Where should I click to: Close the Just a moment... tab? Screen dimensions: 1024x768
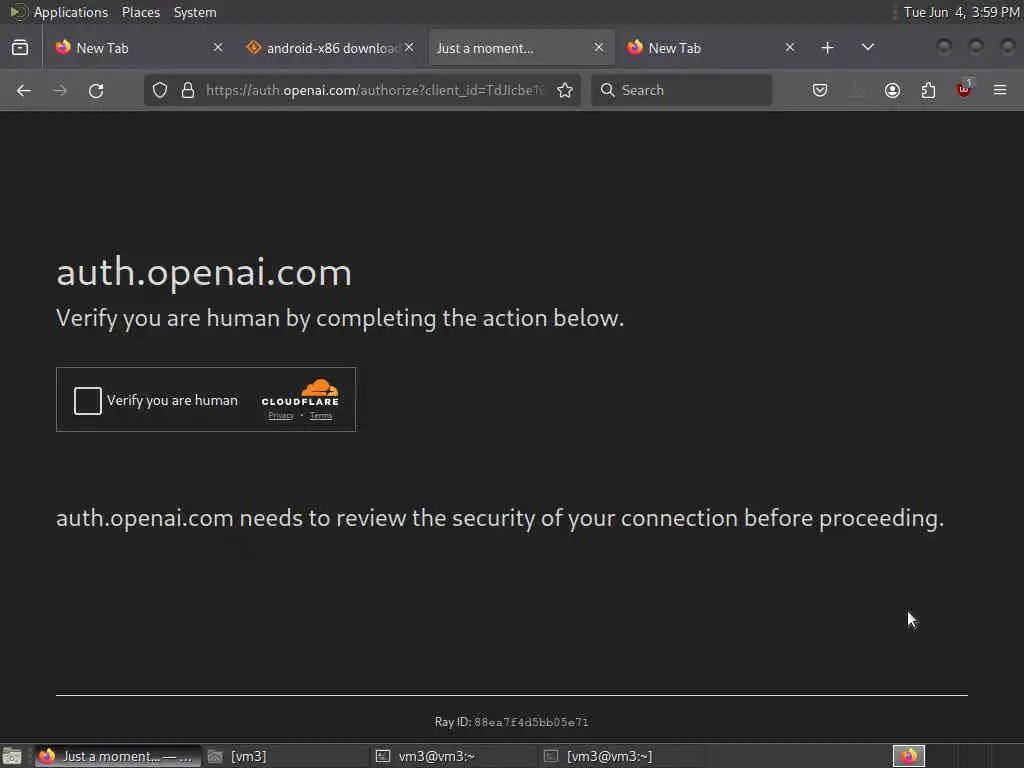click(599, 48)
